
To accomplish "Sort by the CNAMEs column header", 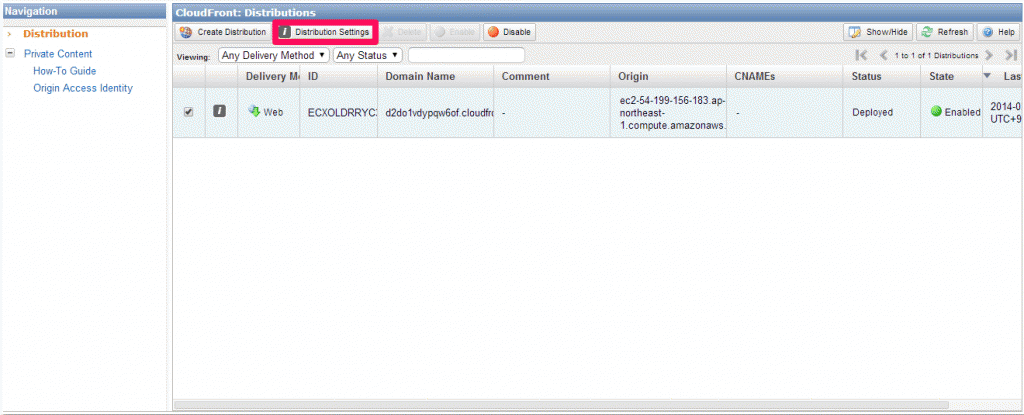I will coord(785,76).
